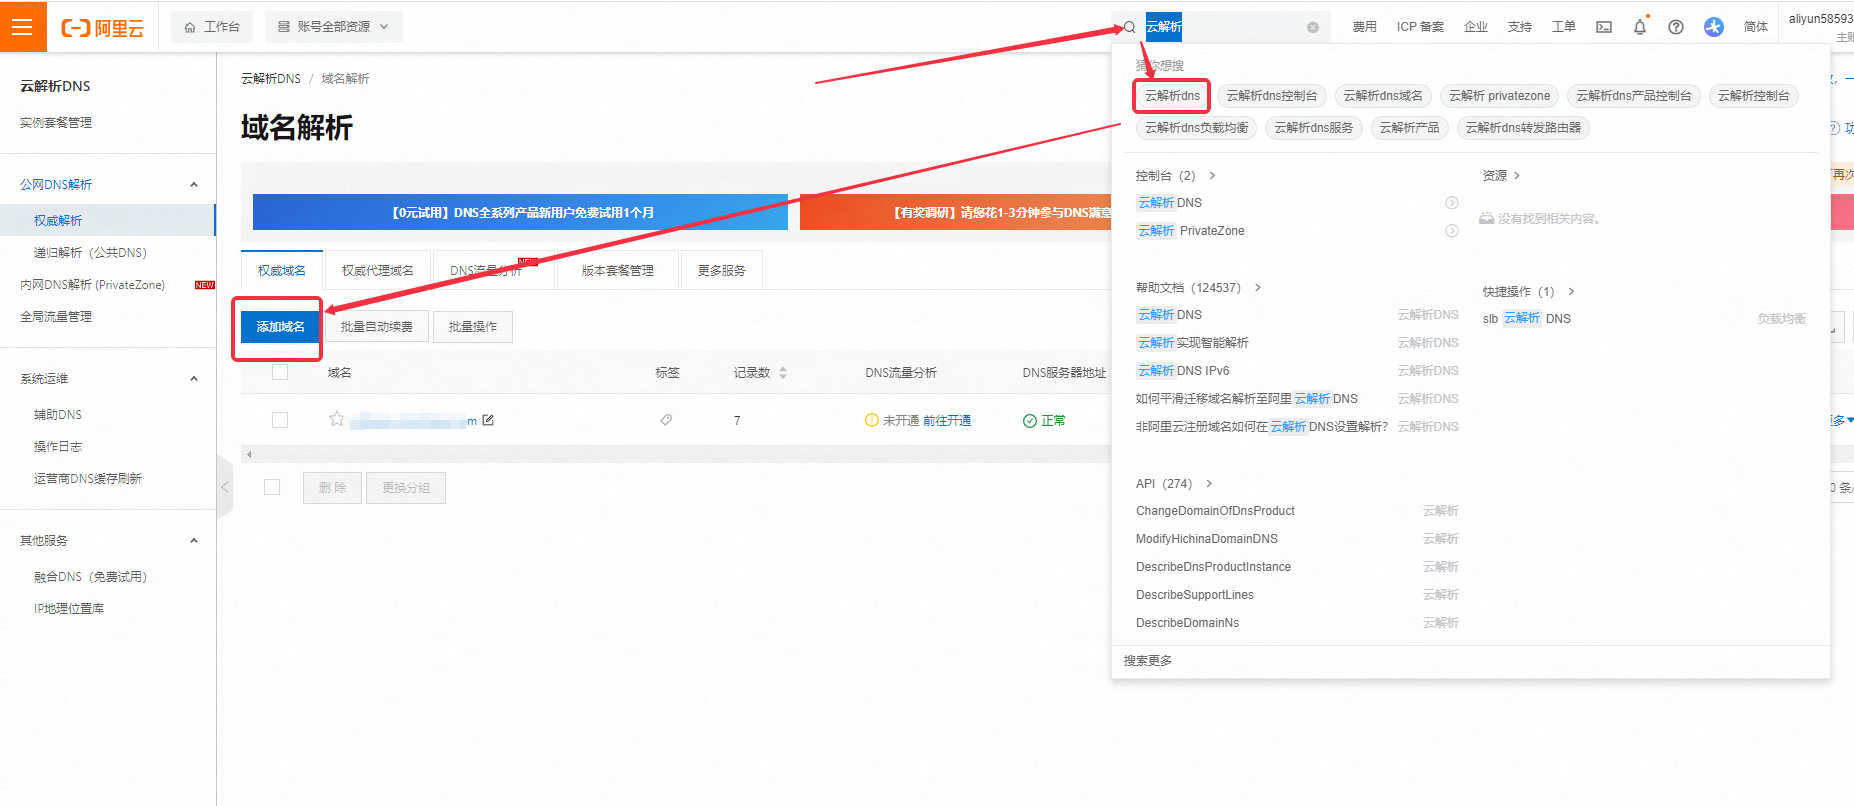Click the edit pencil icon beside domain
Image resolution: width=1854 pixels, height=806 pixels.
[488, 420]
